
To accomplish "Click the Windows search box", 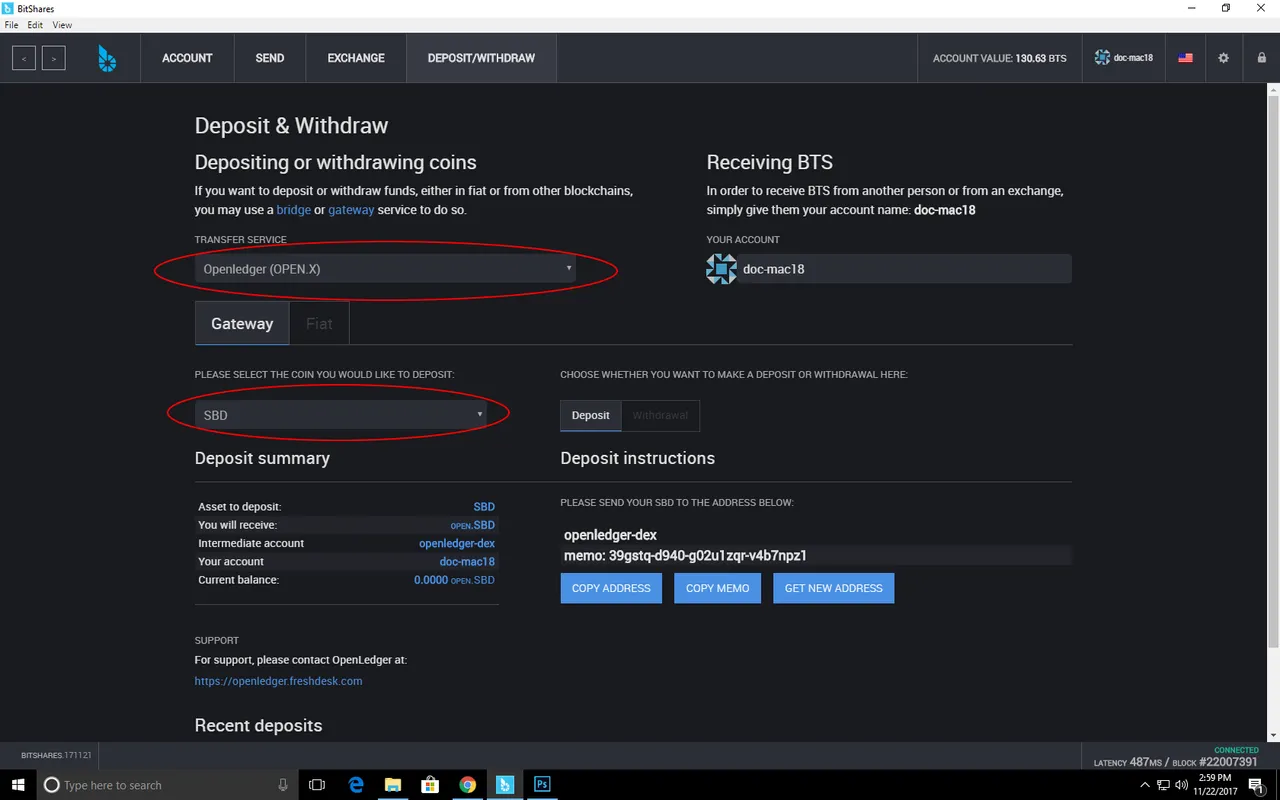I will [x=166, y=785].
